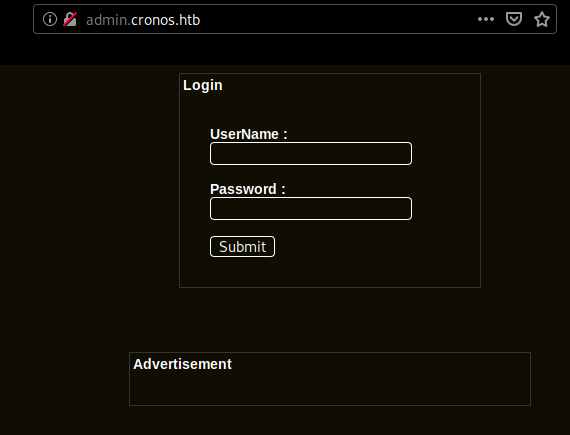The width and height of the screenshot is (570, 435).
Task: Click the UserName label
Action: point(249,134)
